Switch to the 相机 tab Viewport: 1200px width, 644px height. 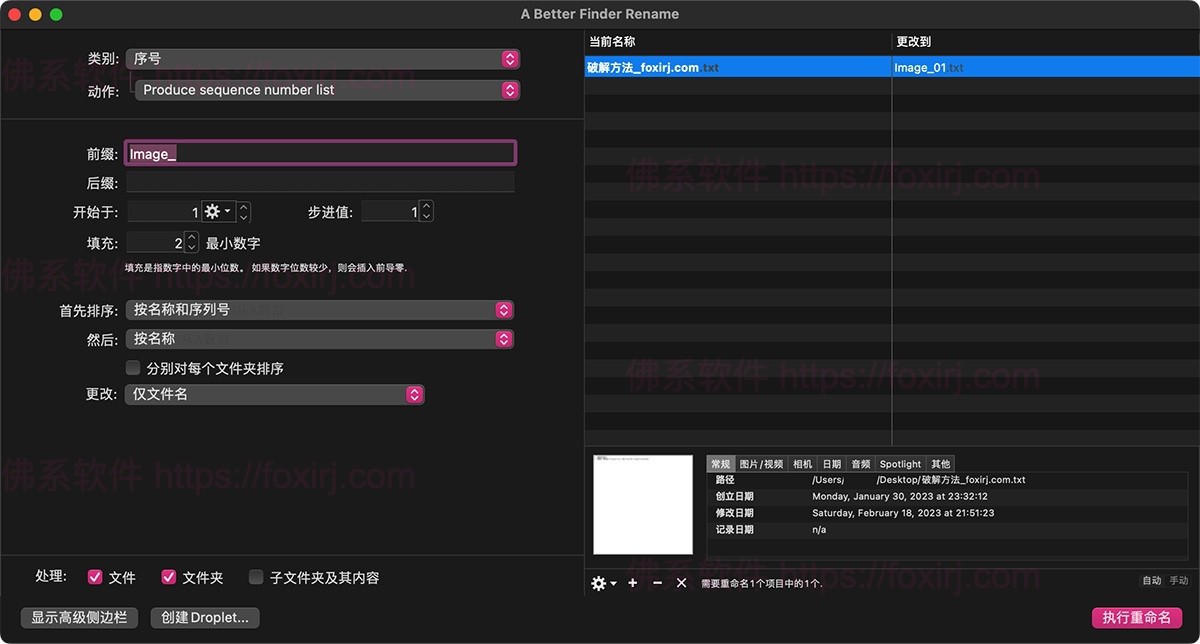(802, 463)
